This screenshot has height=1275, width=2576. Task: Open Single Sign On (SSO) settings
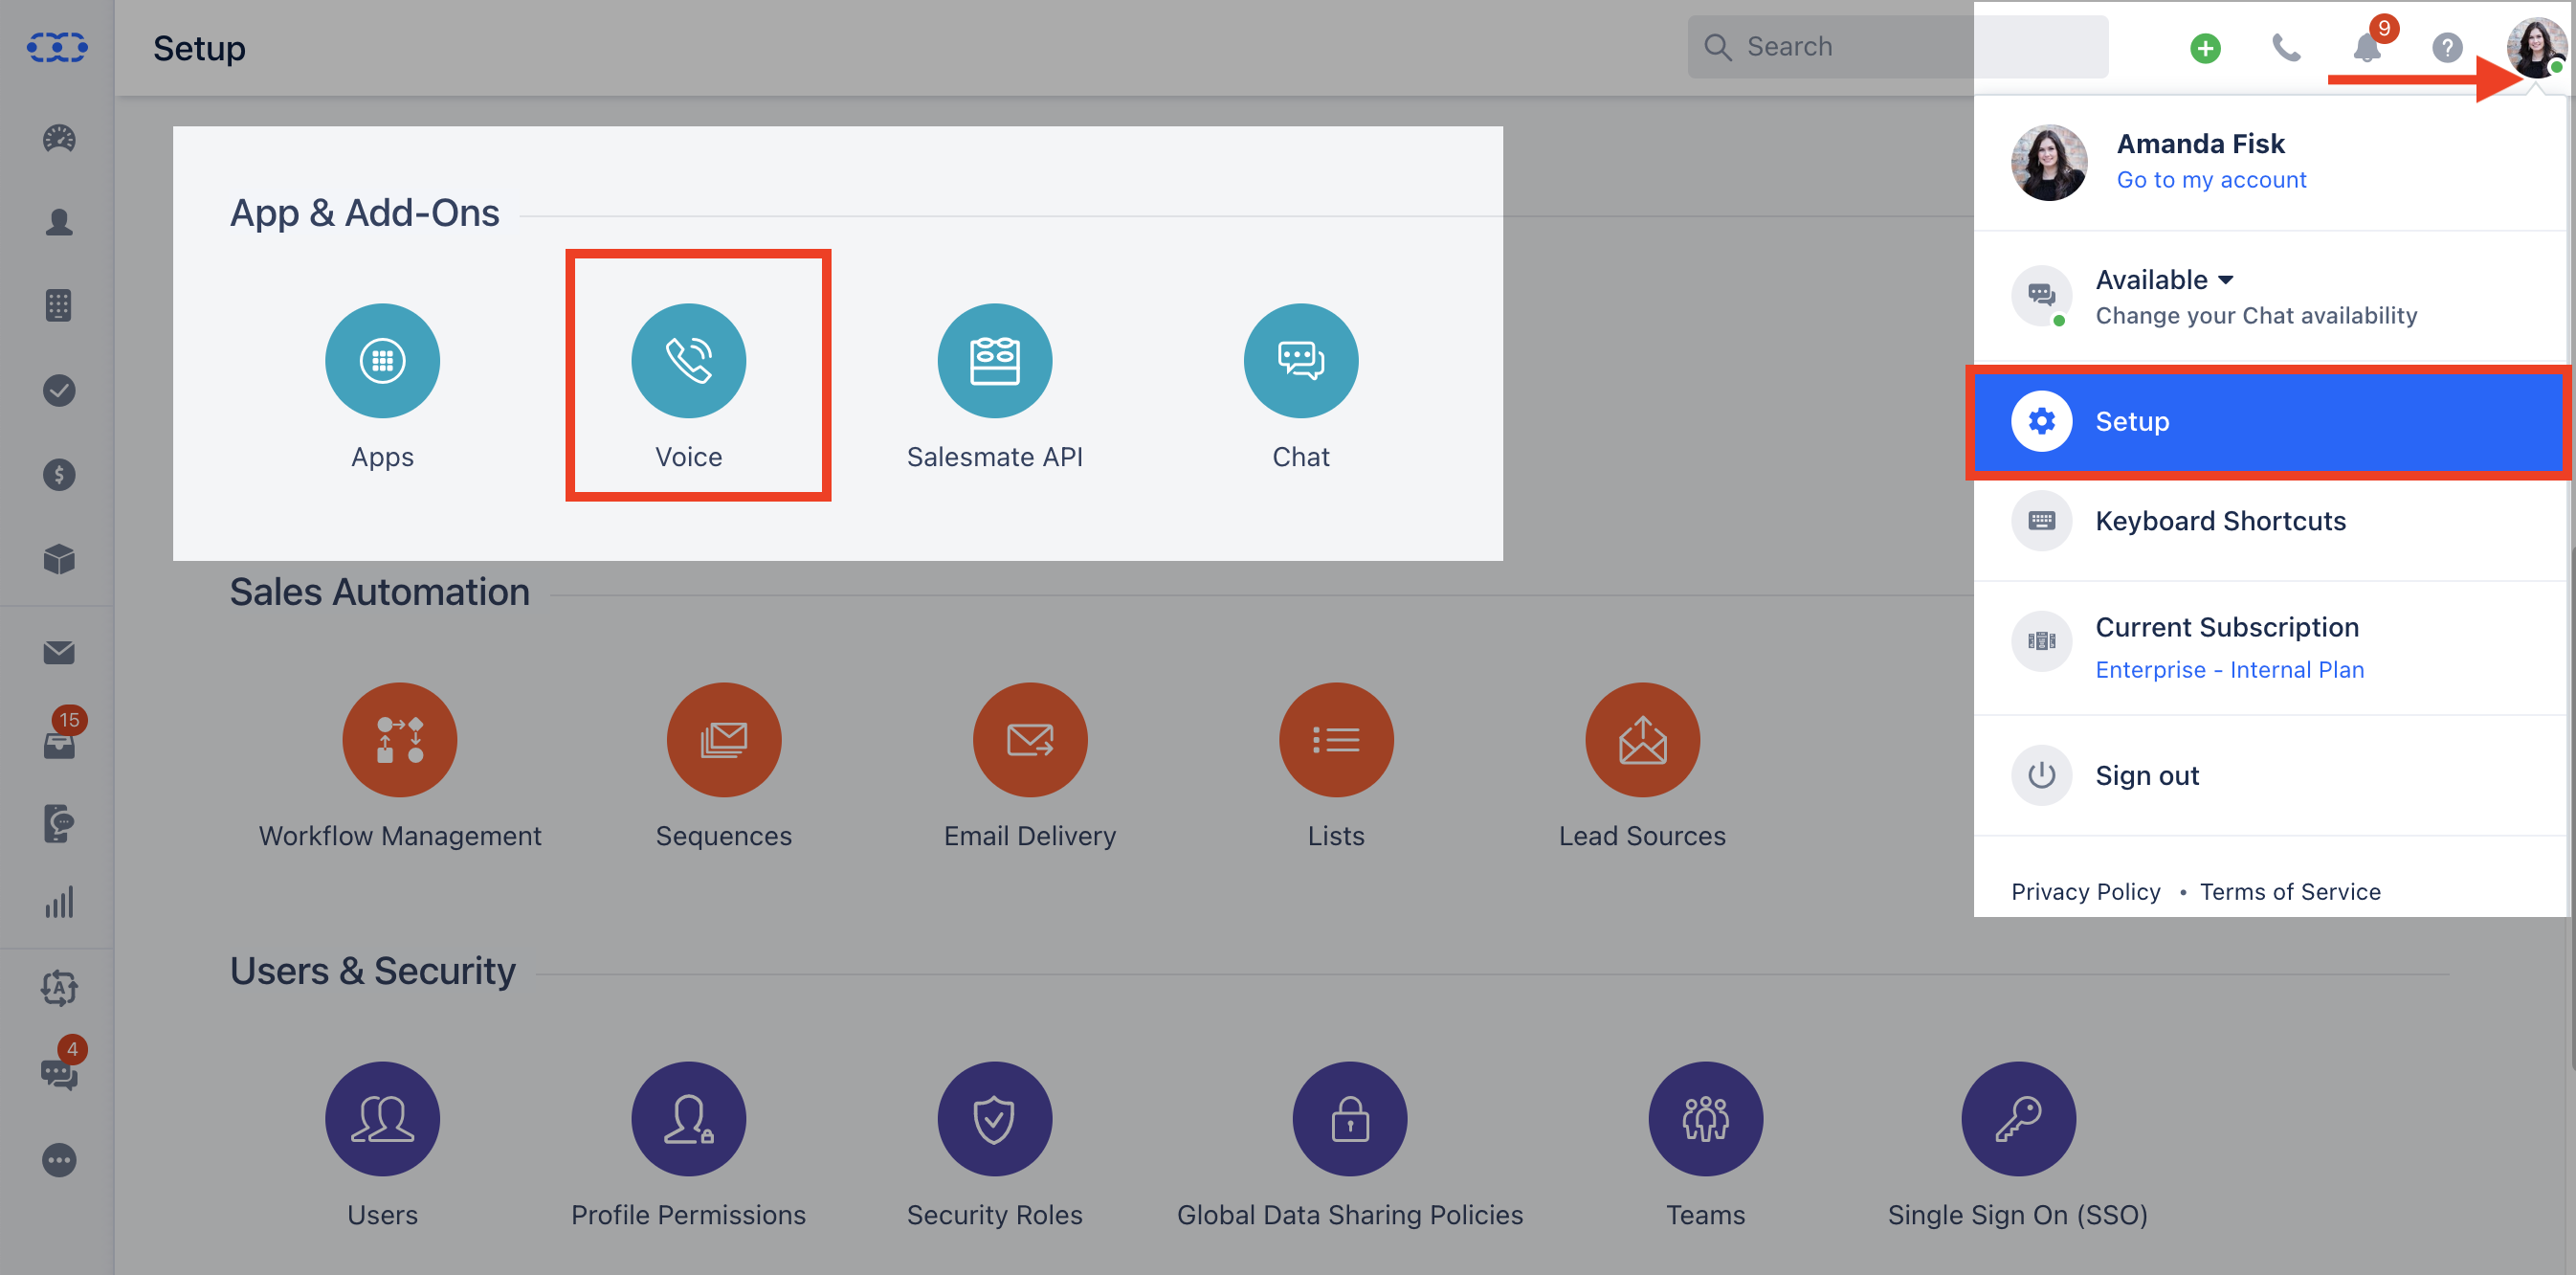[2018, 1119]
